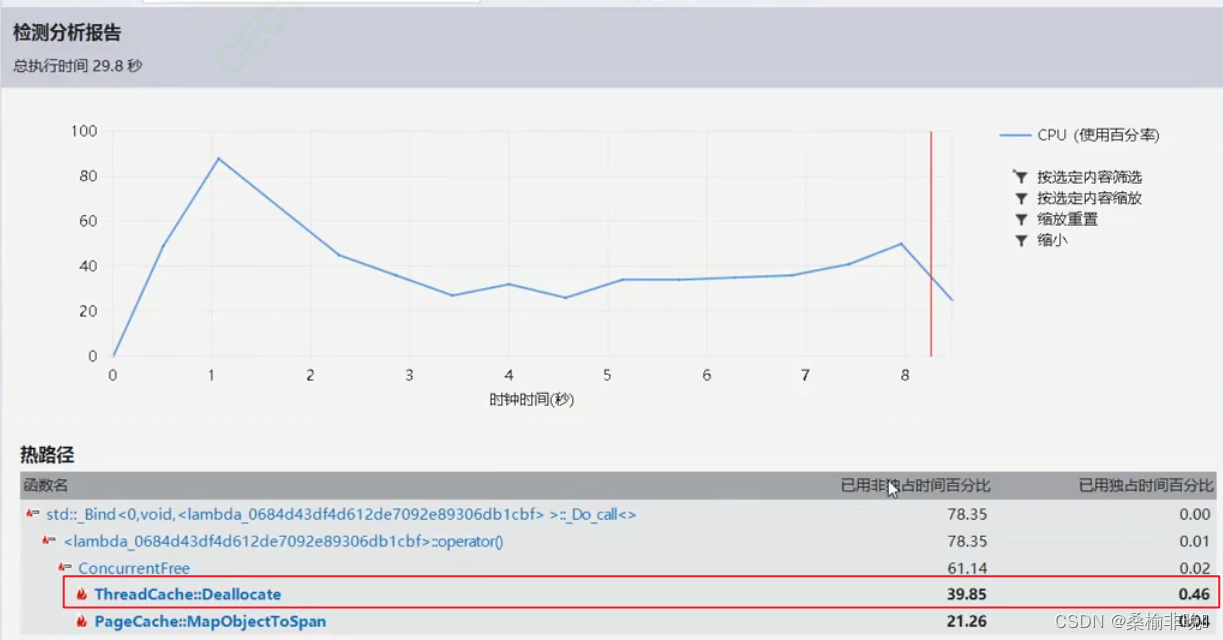Click the 时钟时间(秒) axis label
Image resolution: width=1223 pixels, height=640 pixels.
click(x=532, y=399)
